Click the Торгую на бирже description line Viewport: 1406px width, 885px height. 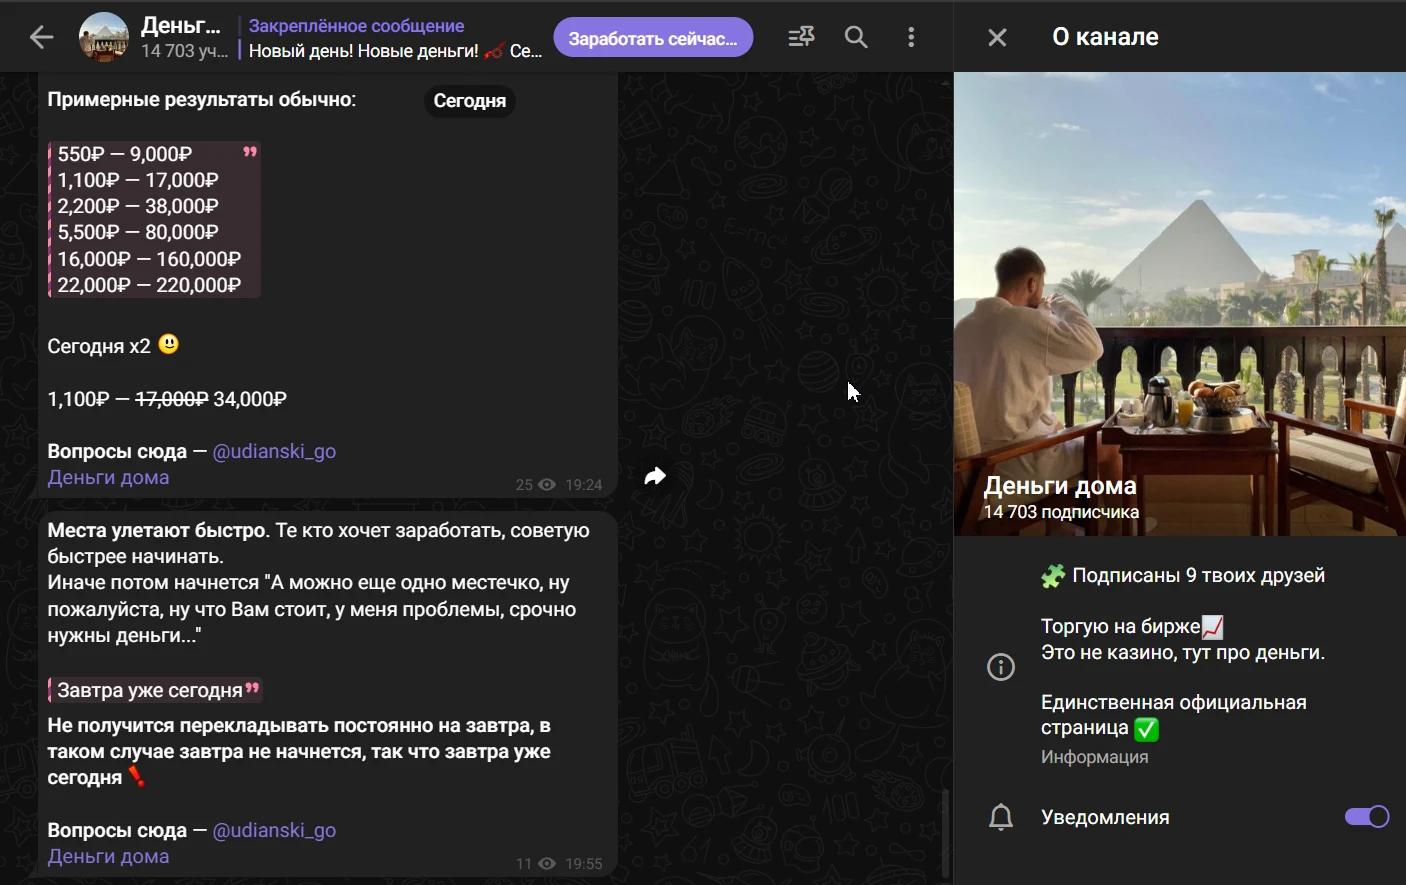[x=1132, y=627]
